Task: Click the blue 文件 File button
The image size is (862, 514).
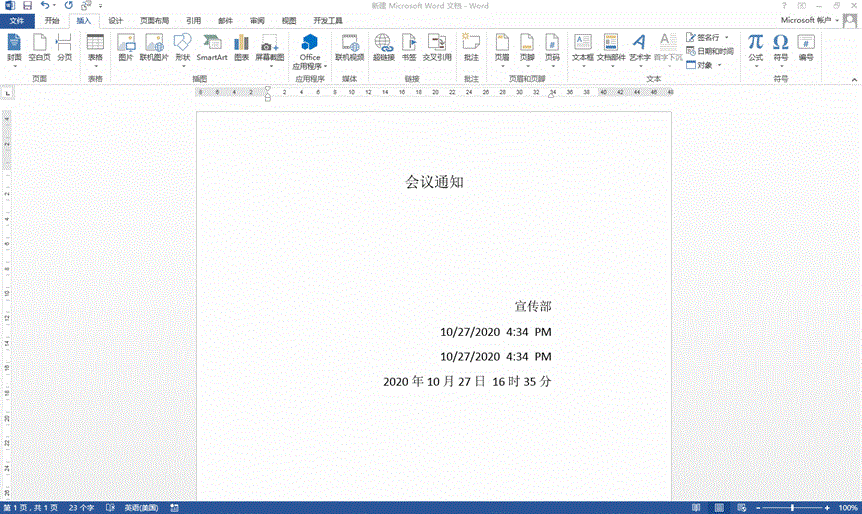Action: [x=16, y=20]
